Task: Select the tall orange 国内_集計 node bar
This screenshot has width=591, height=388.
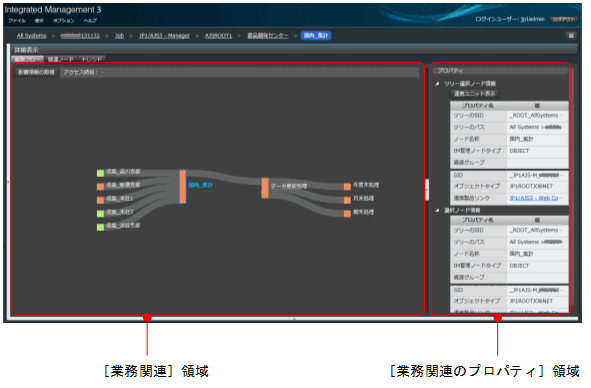Action: (x=183, y=187)
